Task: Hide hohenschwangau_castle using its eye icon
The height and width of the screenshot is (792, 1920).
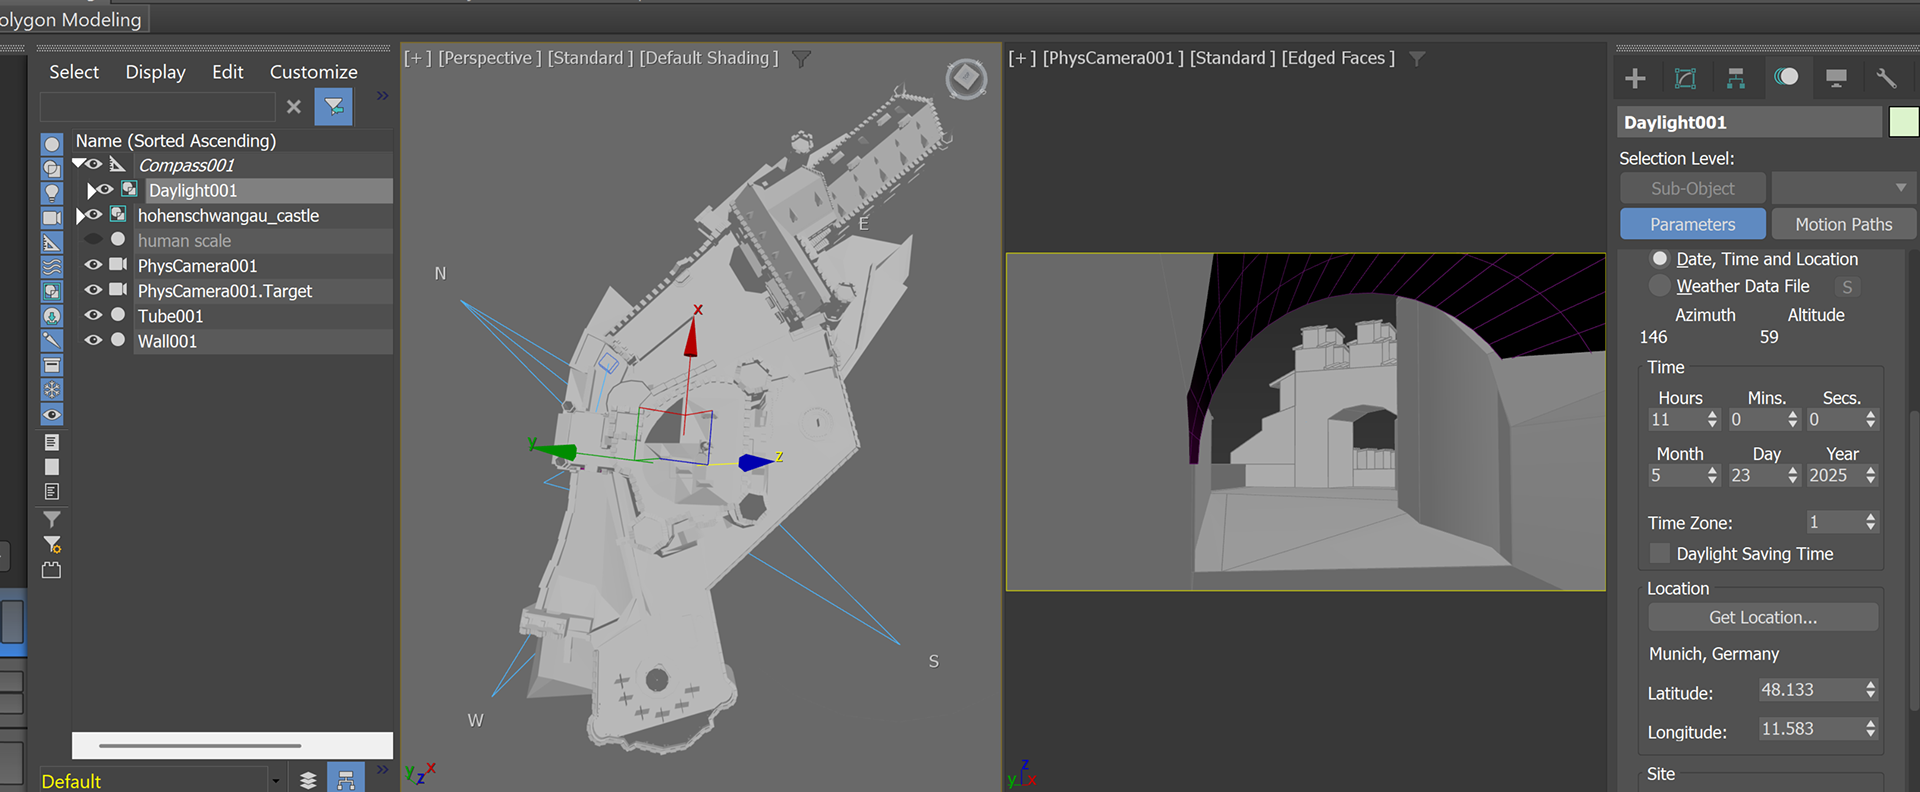Action: (94, 214)
